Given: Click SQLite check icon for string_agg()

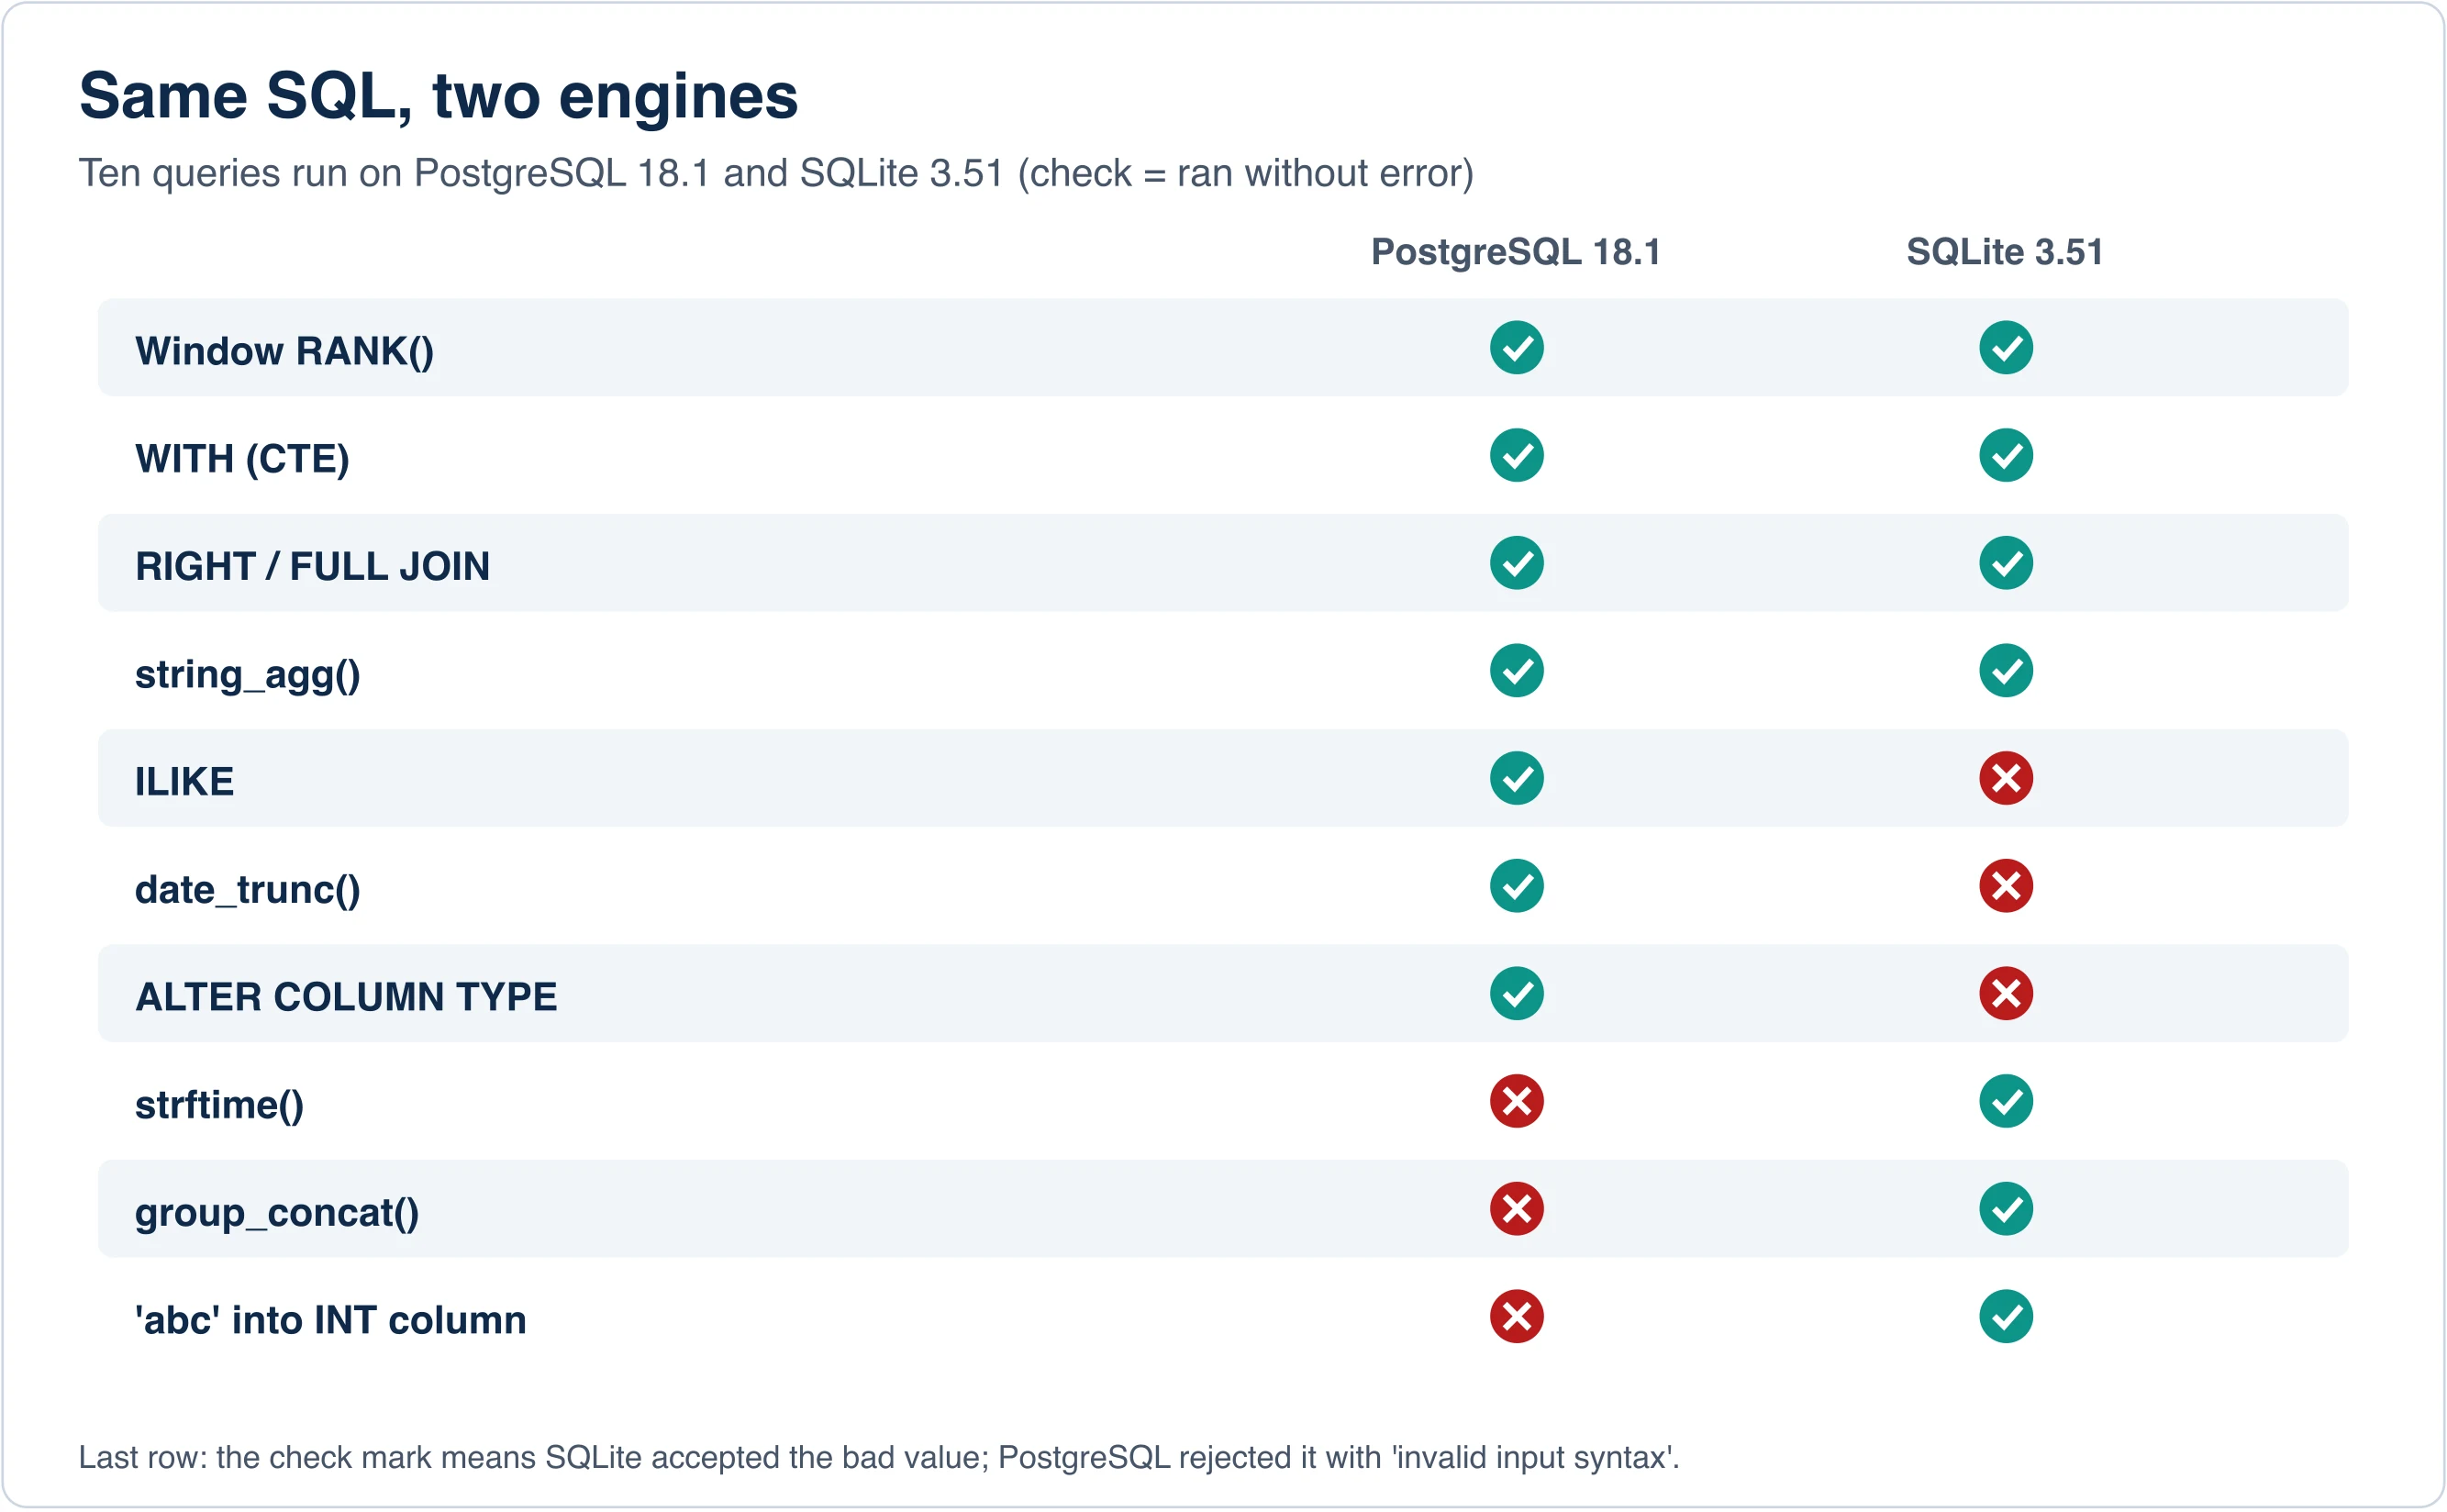Looking at the screenshot, I should (2005, 670).
